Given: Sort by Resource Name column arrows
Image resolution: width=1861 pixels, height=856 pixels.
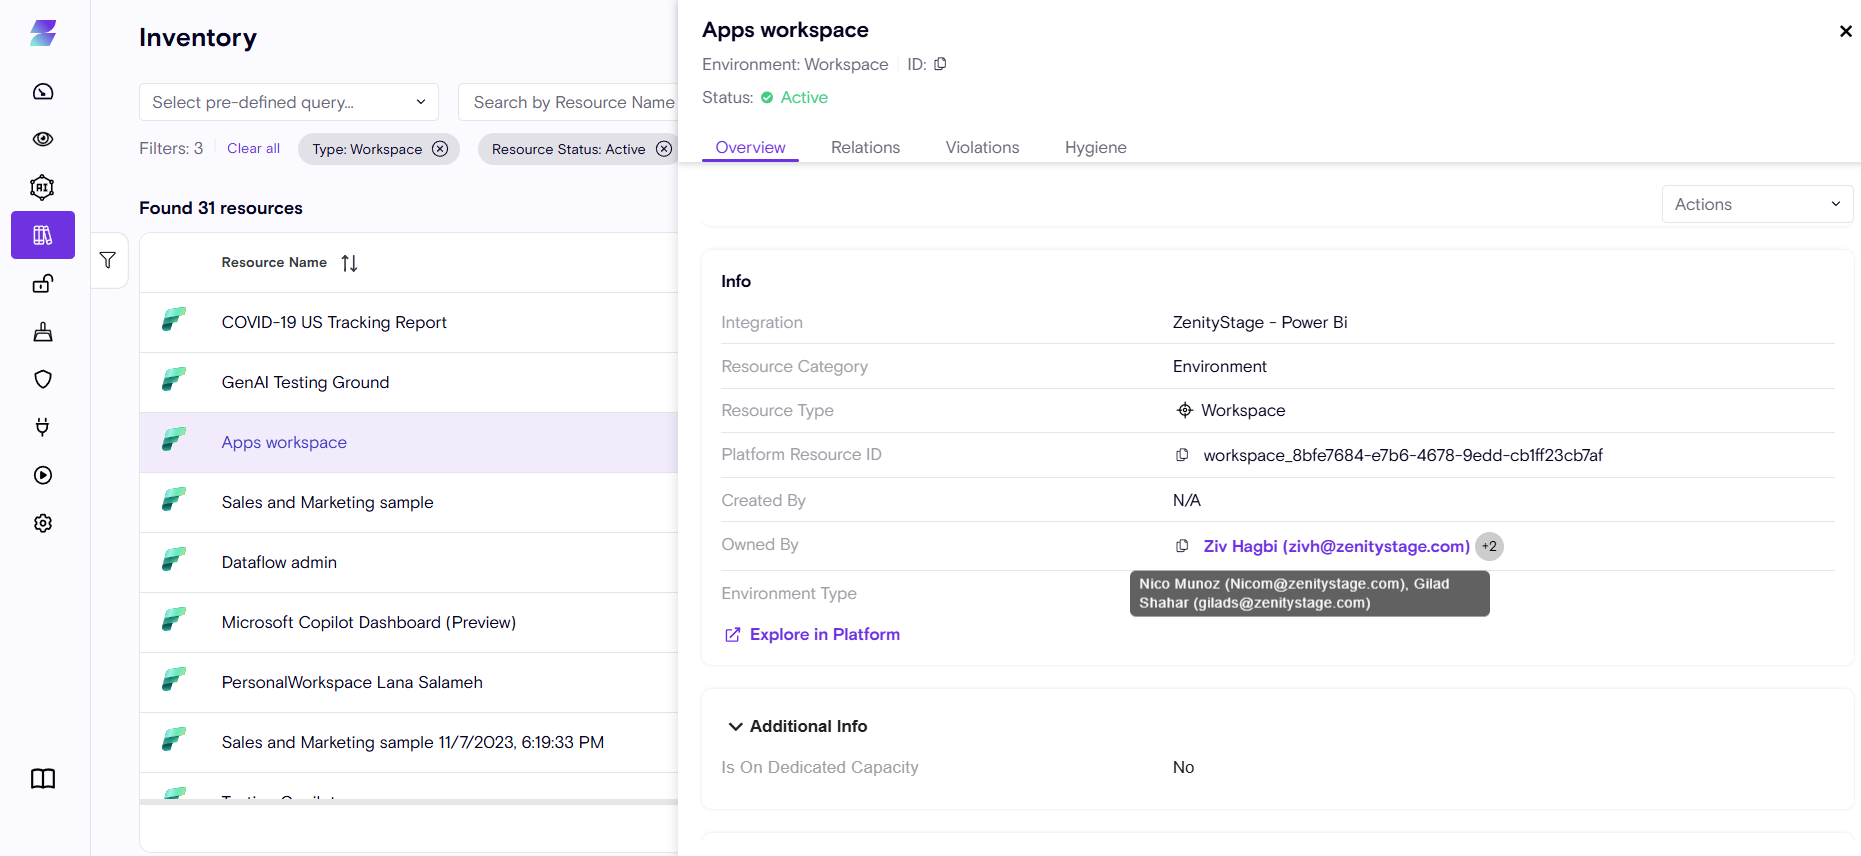Looking at the screenshot, I should [349, 263].
